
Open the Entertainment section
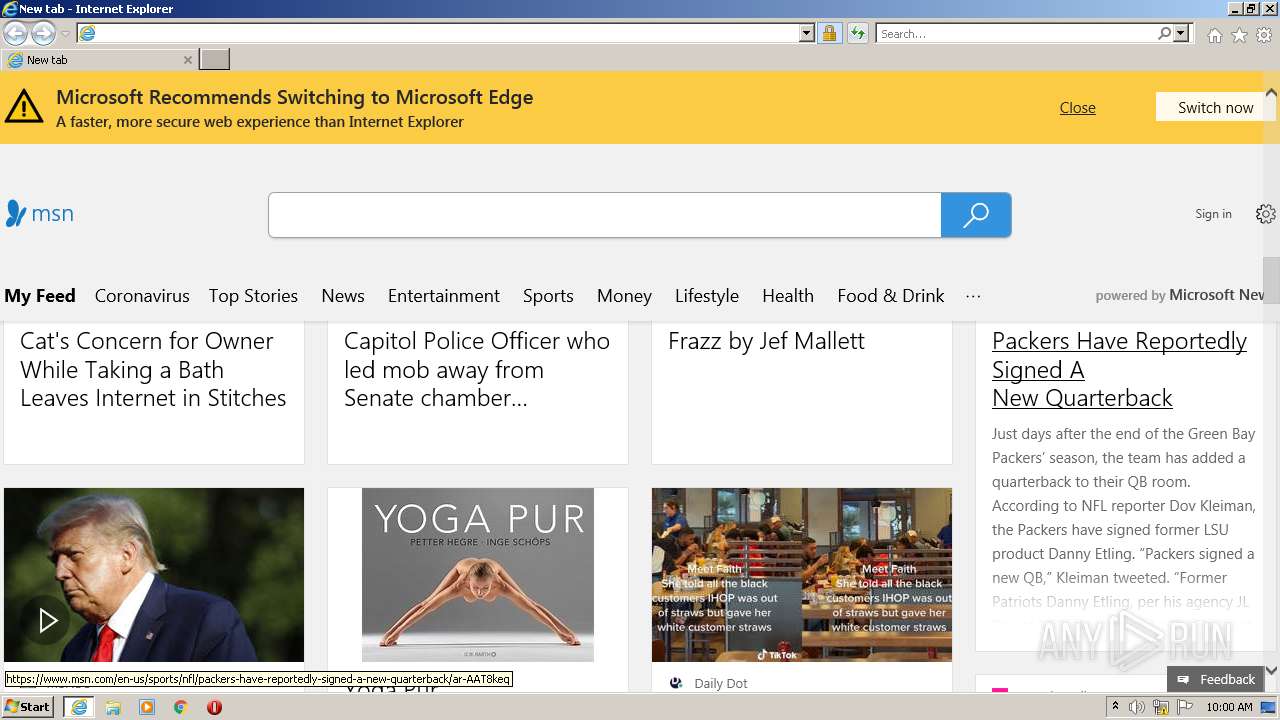[x=444, y=296]
